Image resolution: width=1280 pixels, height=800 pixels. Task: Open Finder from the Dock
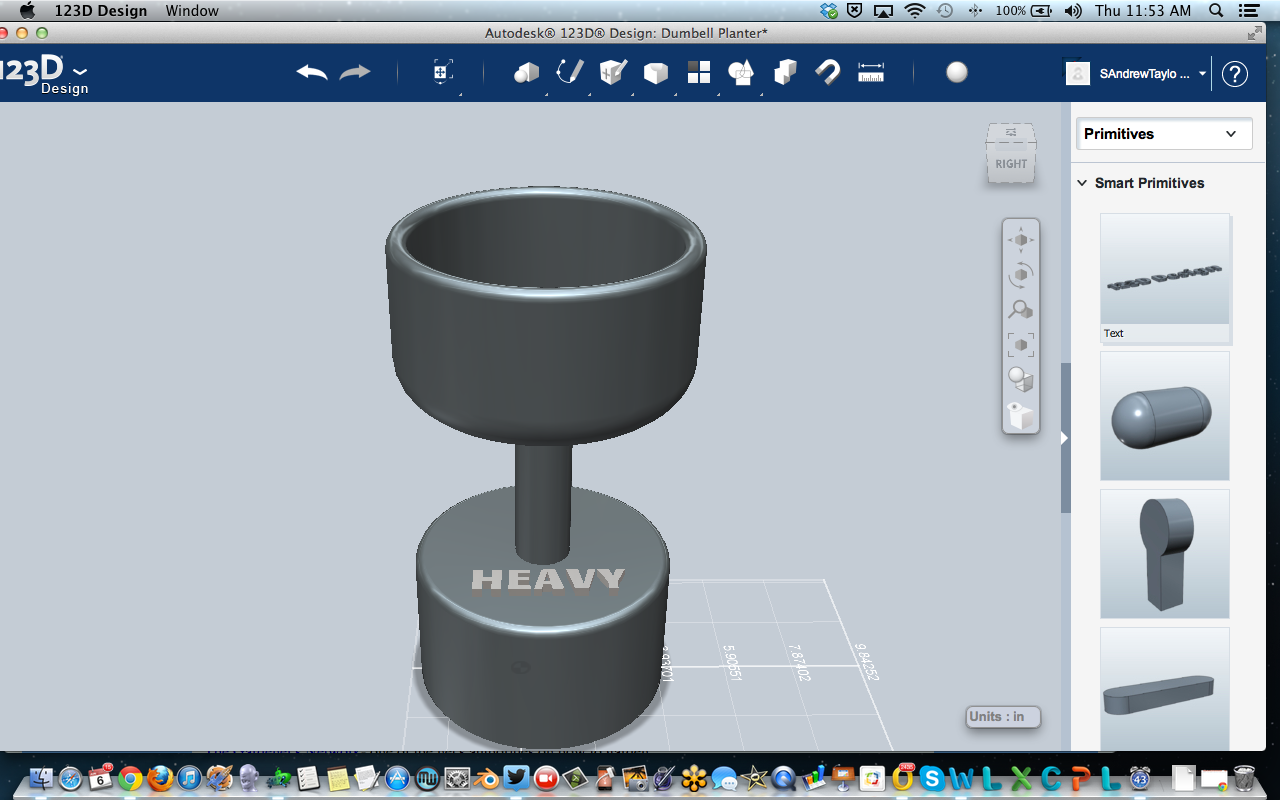pyautogui.click(x=42, y=777)
